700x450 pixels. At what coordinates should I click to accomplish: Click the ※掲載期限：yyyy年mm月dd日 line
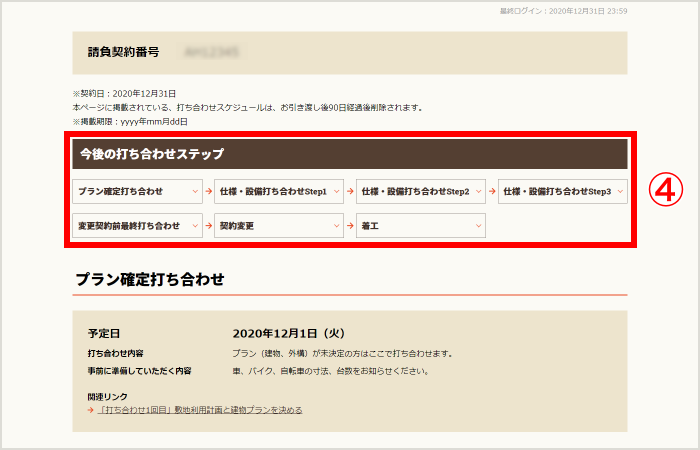[130, 121]
